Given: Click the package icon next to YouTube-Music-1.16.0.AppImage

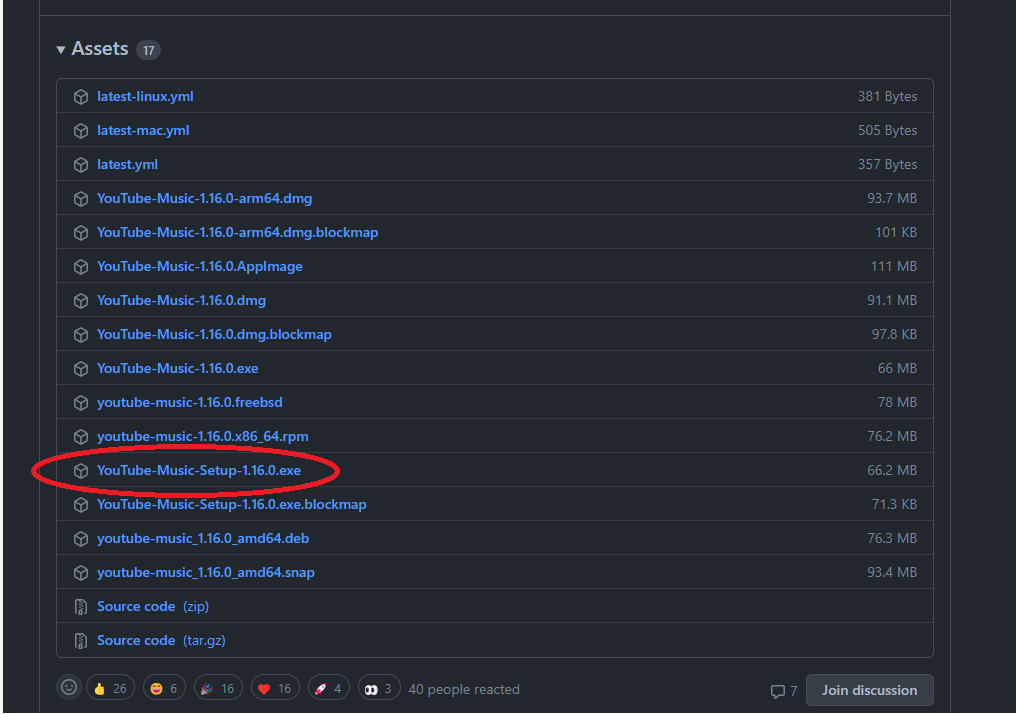Looking at the screenshot, I should click(x=81, y=266).
